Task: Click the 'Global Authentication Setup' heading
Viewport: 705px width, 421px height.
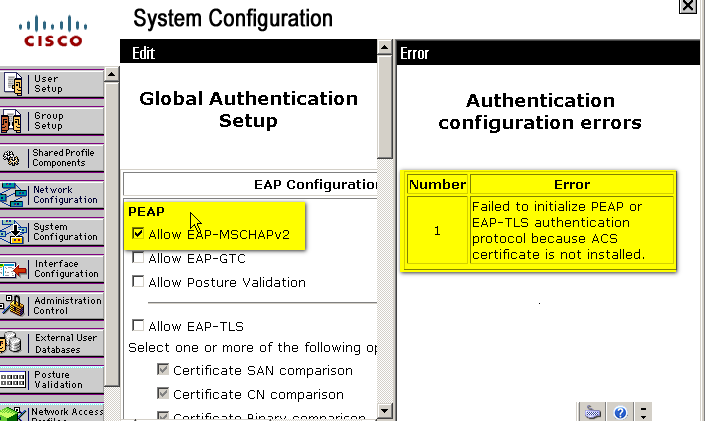Action: pos(248,109)
